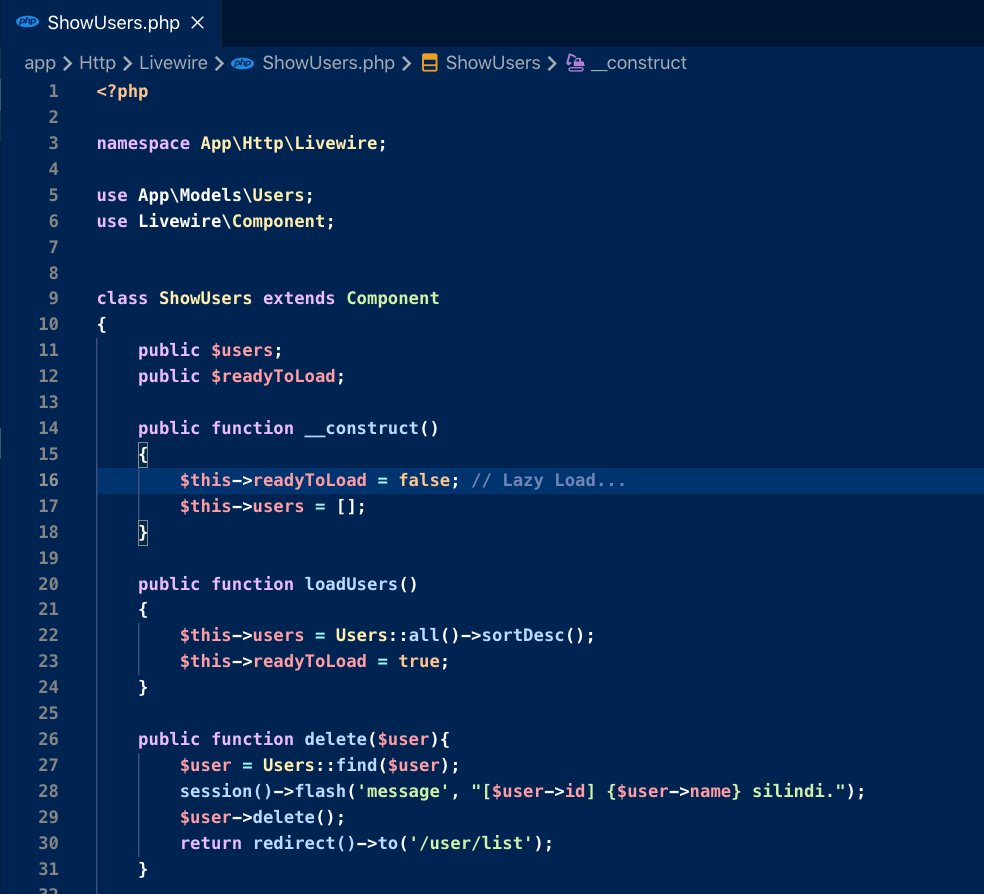The height and width of the screenshot is (894, 984).
Task: Click the '__construct()' method name on line 14
Action: (x=372, y=428)
